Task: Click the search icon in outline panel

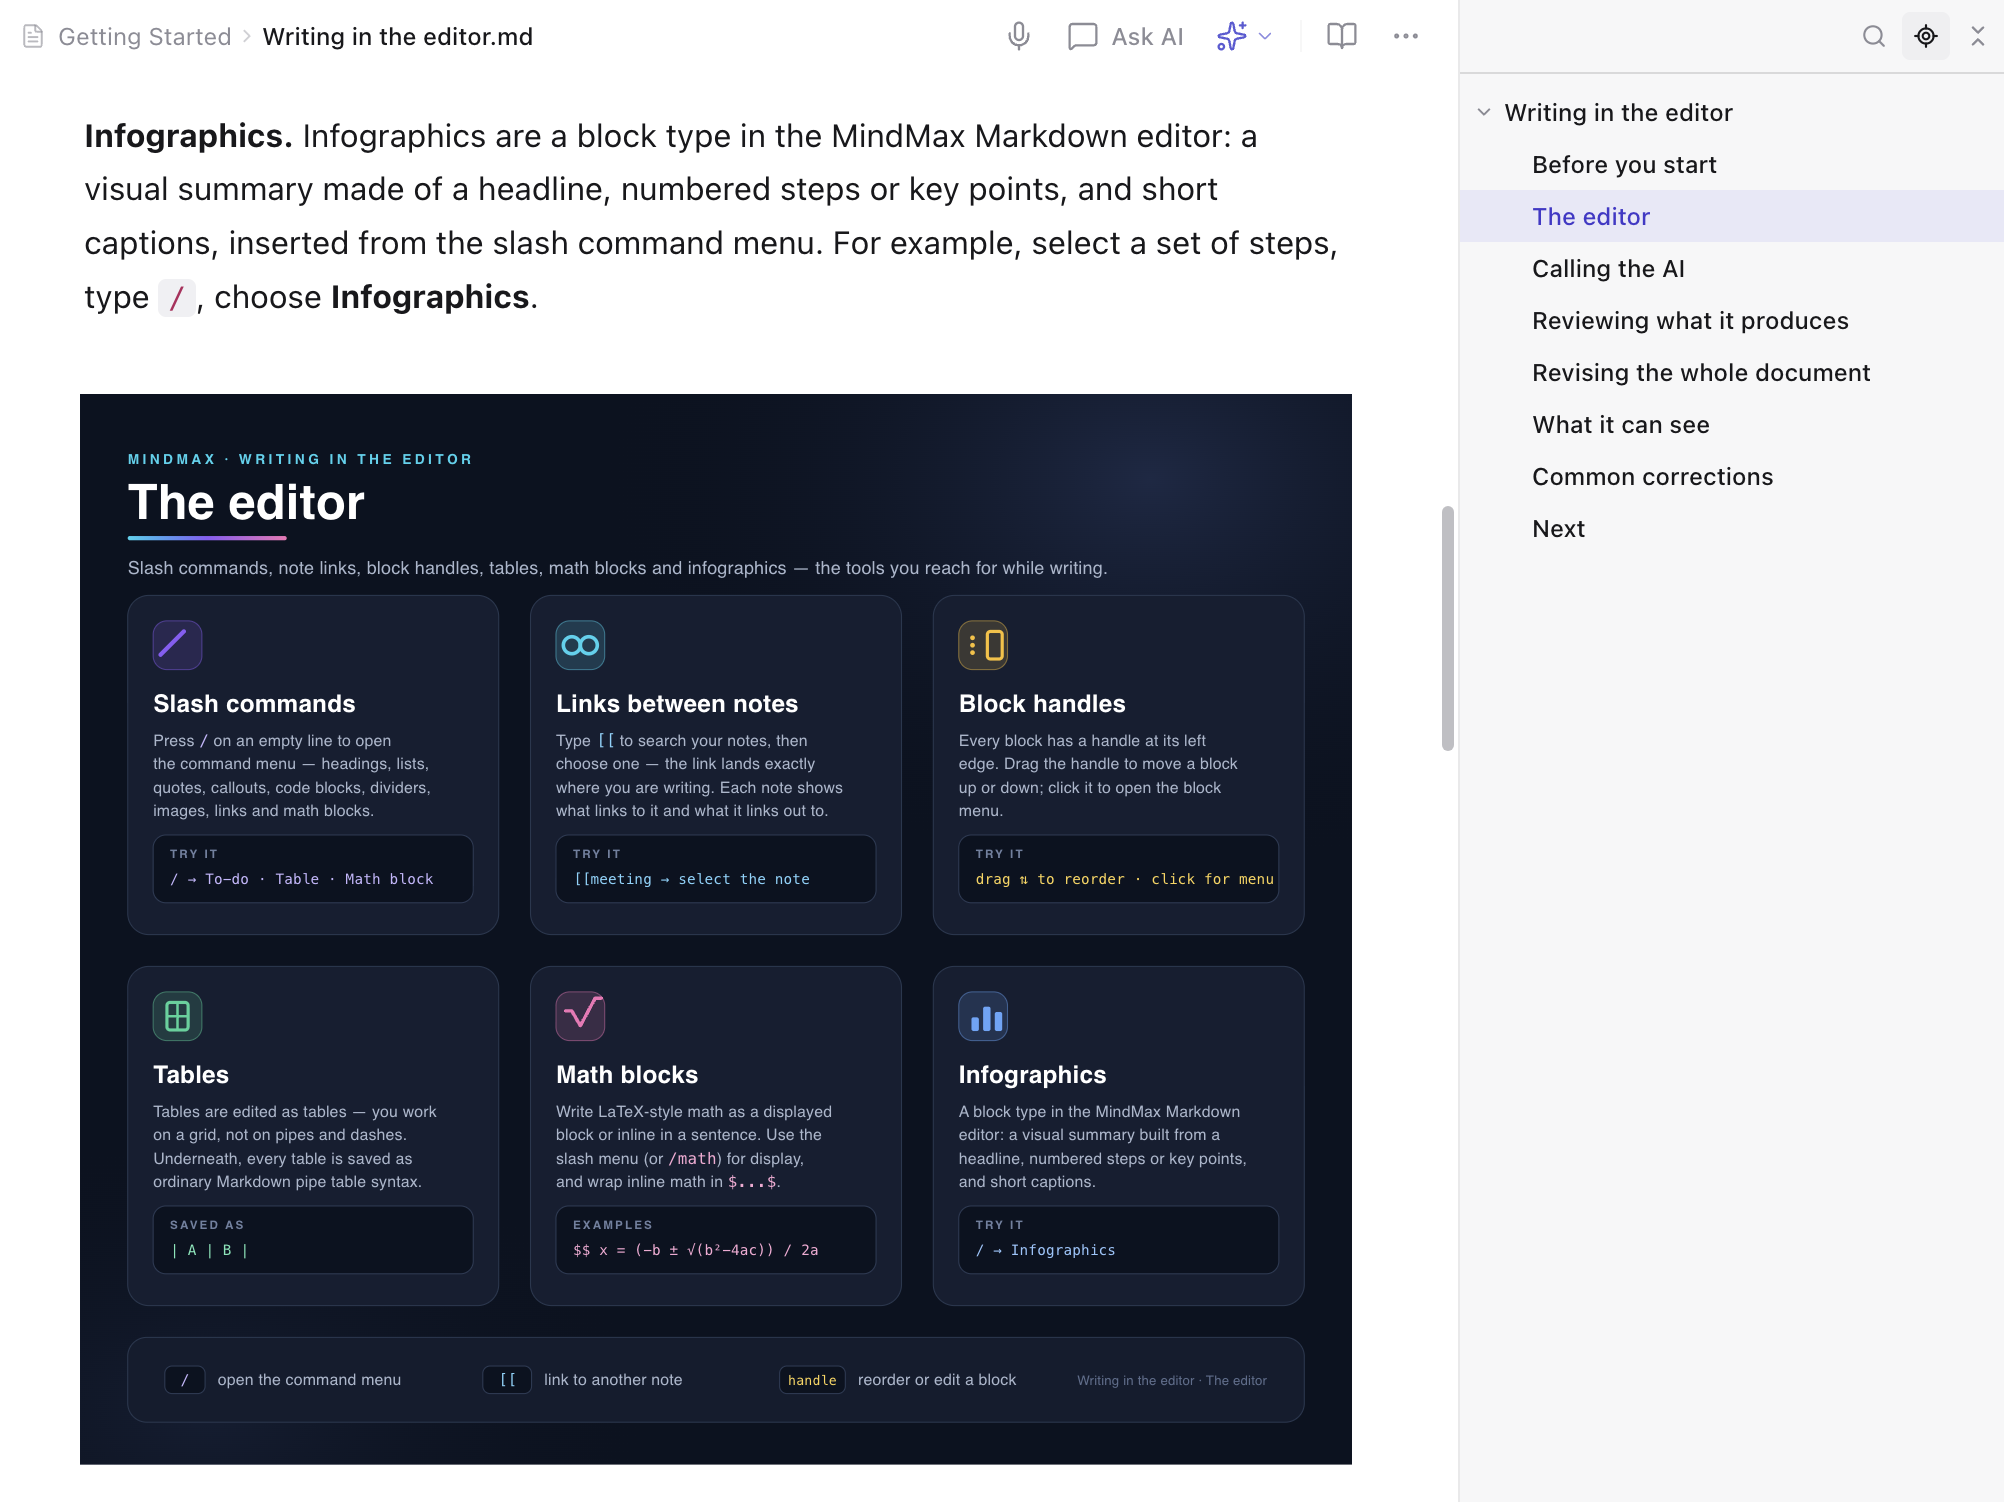Action: [1873, 37]
